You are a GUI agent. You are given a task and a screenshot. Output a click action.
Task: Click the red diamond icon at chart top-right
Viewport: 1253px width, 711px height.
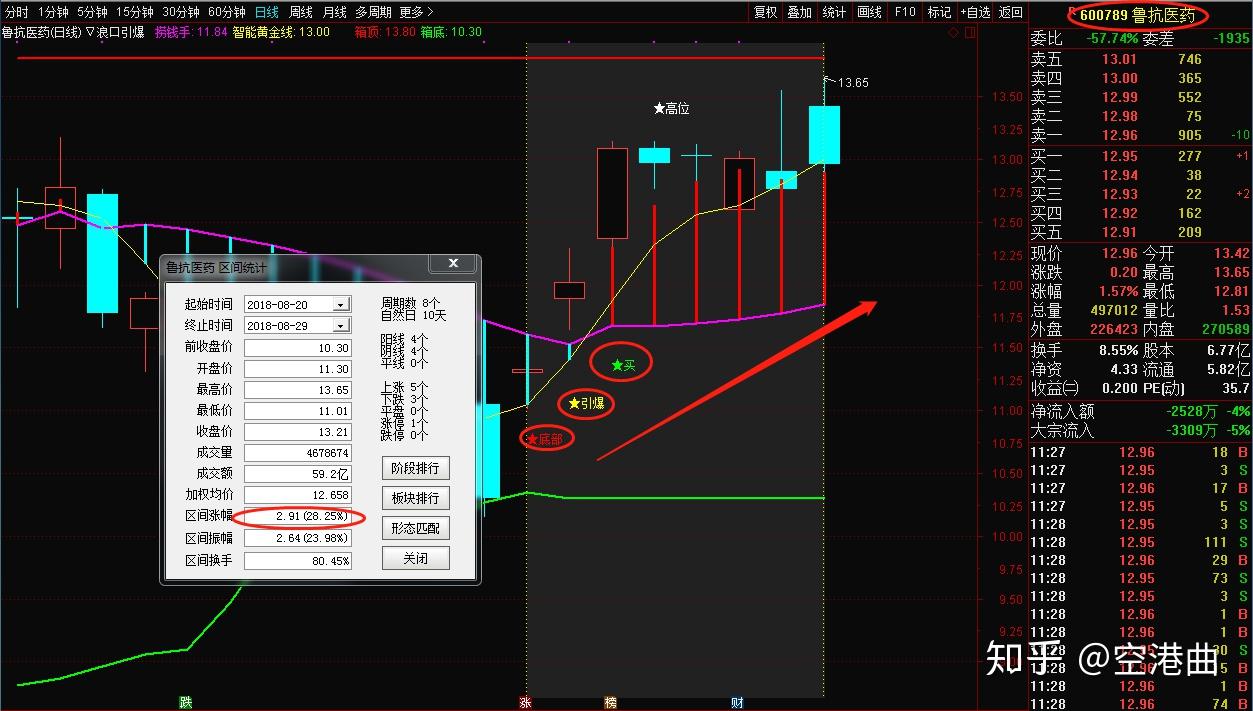pos(954,32)
